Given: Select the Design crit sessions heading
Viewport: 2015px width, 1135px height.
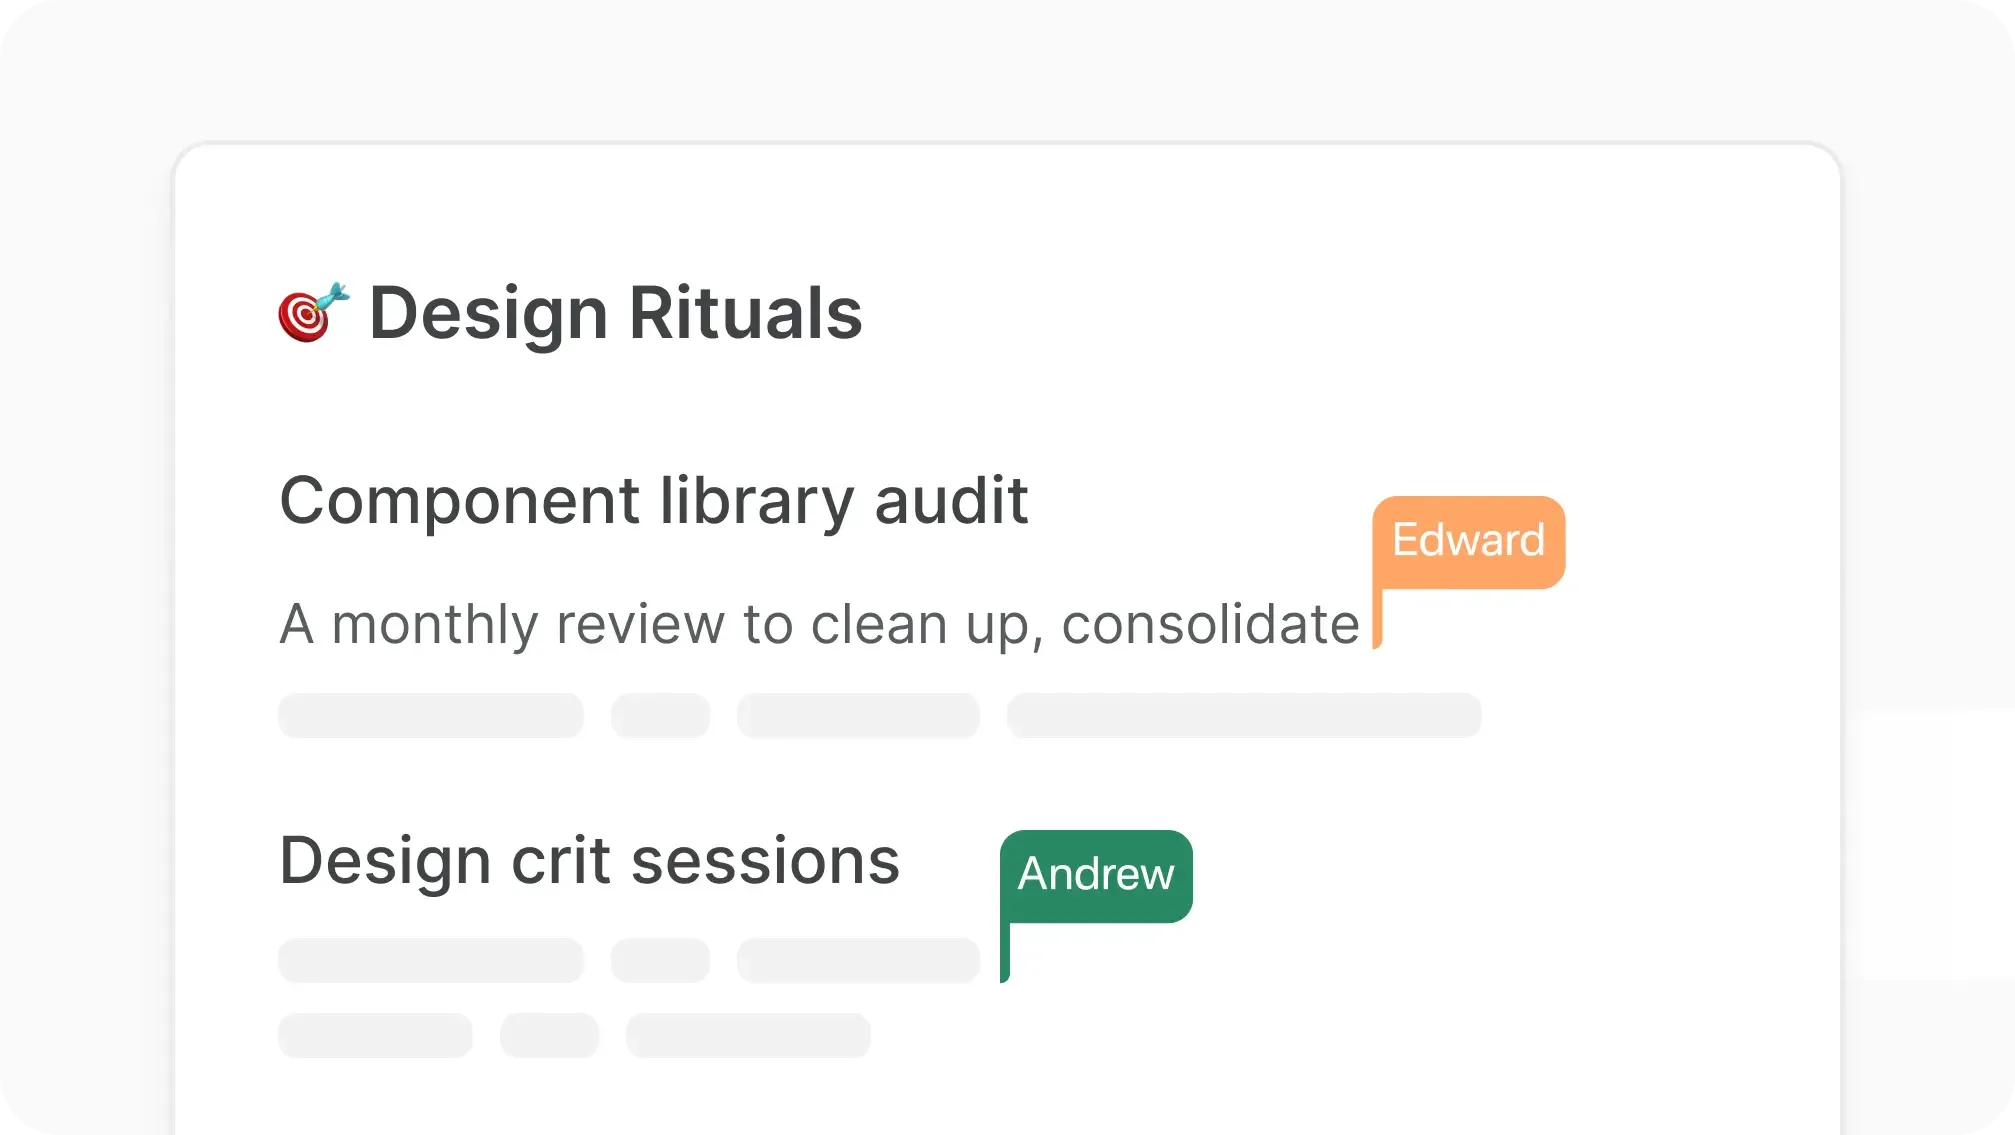Looking at the screenshot, I should tap(589, 861).
